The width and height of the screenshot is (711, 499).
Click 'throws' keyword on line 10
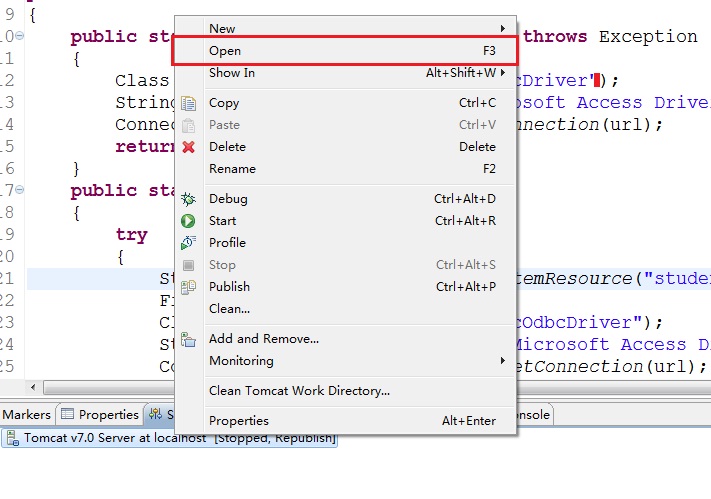point(555,36)
